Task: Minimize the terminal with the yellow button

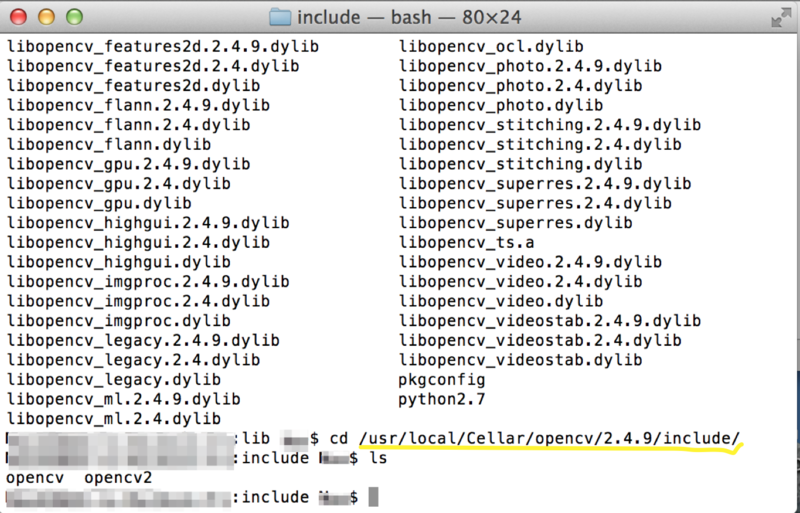Action: coord(46,17)
